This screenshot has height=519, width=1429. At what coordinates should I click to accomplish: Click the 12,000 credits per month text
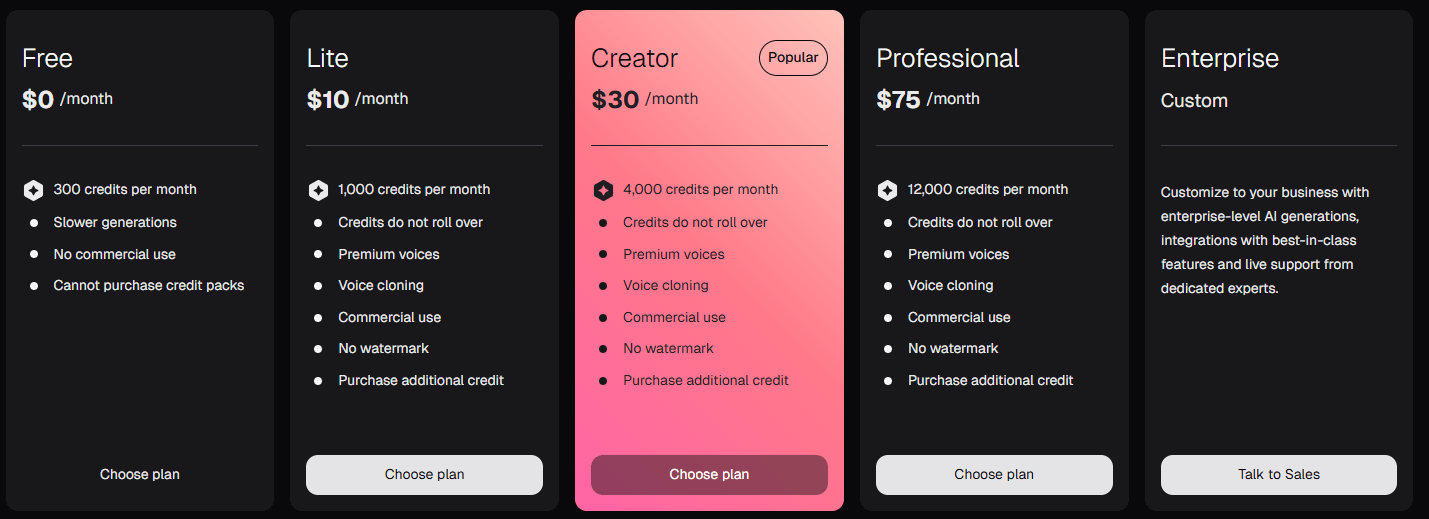987,189
